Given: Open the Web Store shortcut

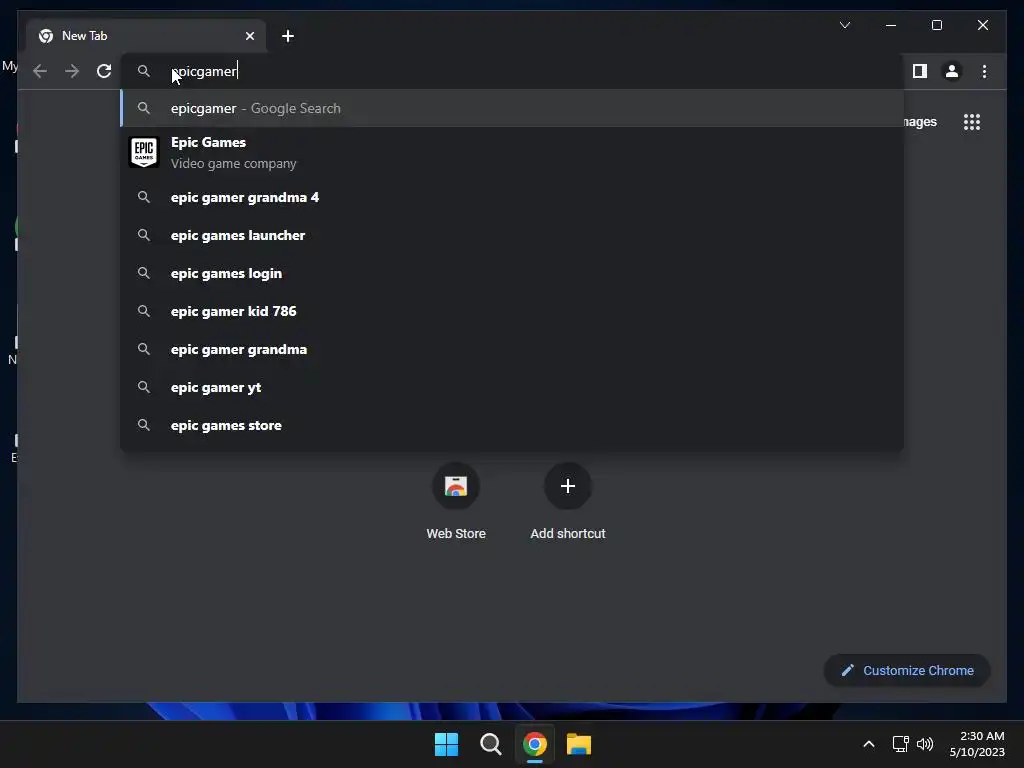Looking at the screenshot, I should (456, 501).
